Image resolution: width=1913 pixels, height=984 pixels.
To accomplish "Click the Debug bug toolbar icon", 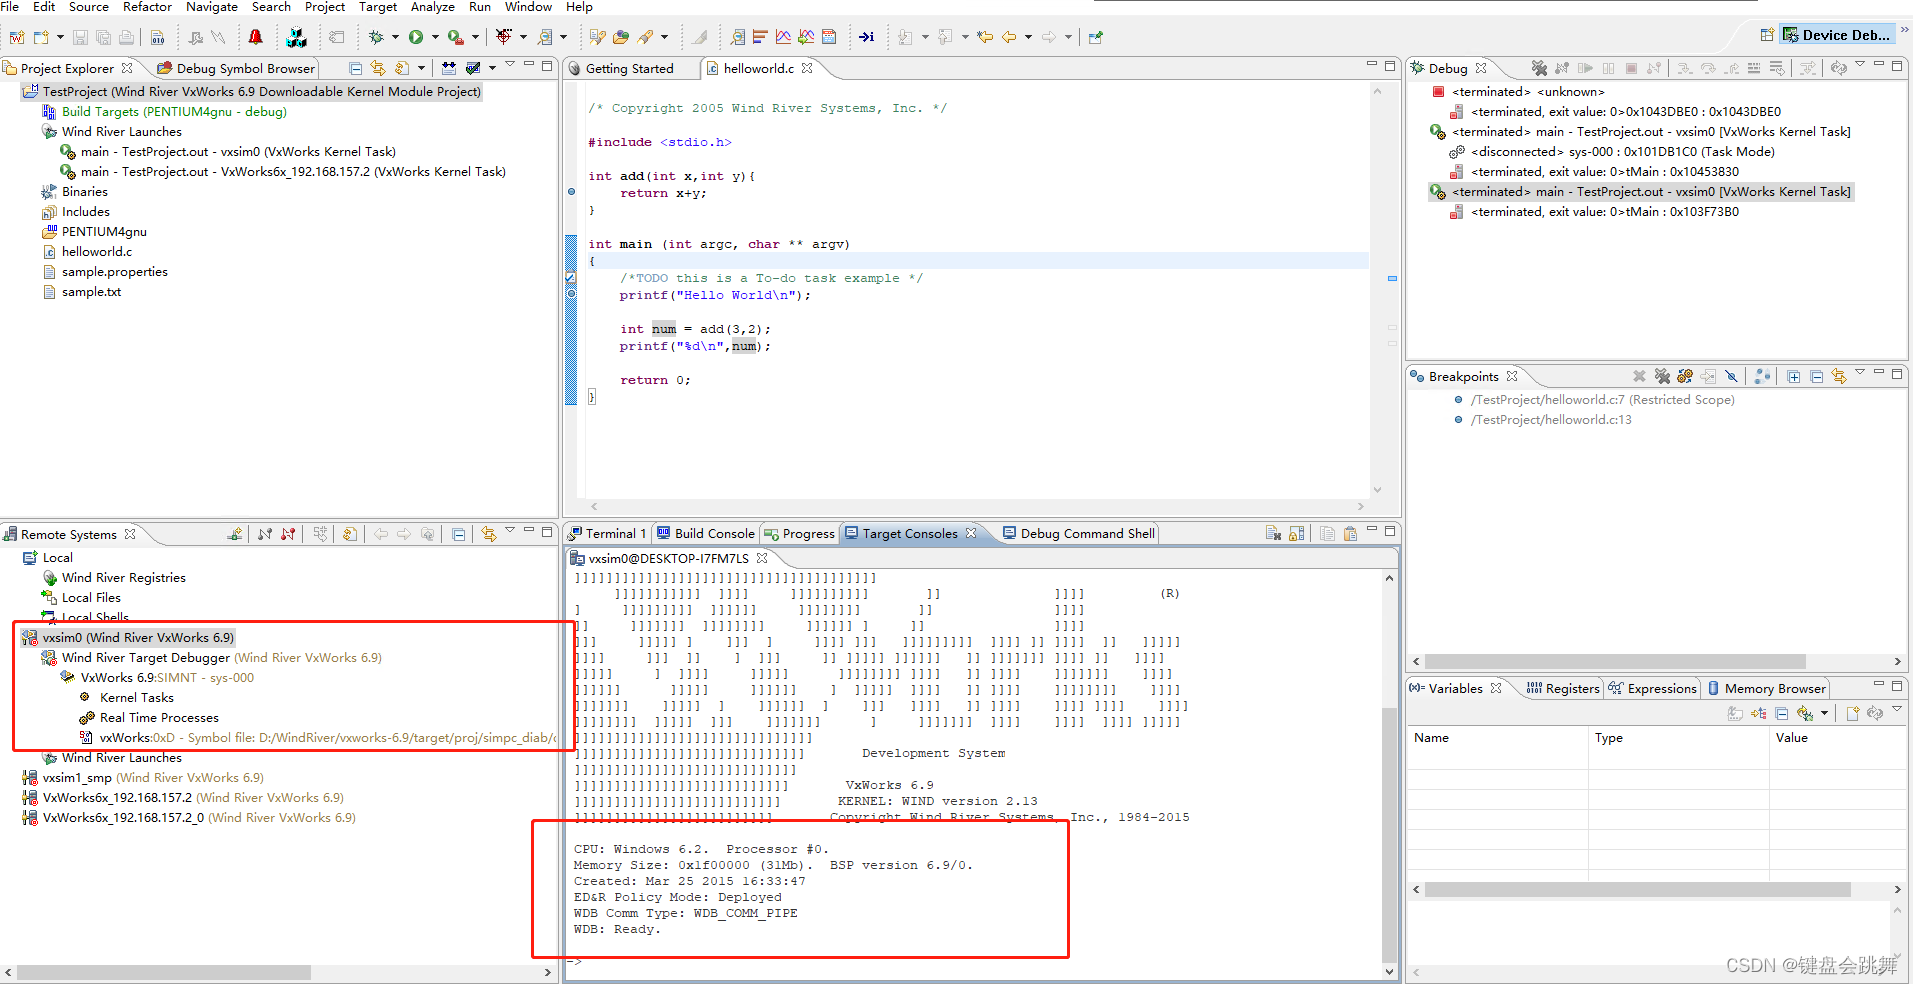I will [376, 37].
